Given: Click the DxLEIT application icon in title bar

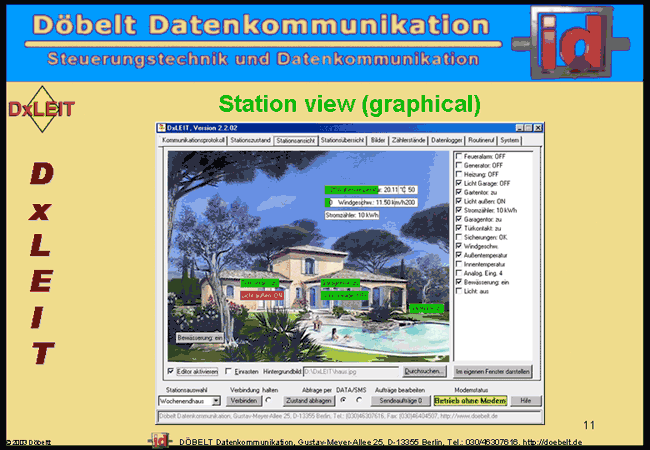Looking at the screenshot, I should point(162,128).
